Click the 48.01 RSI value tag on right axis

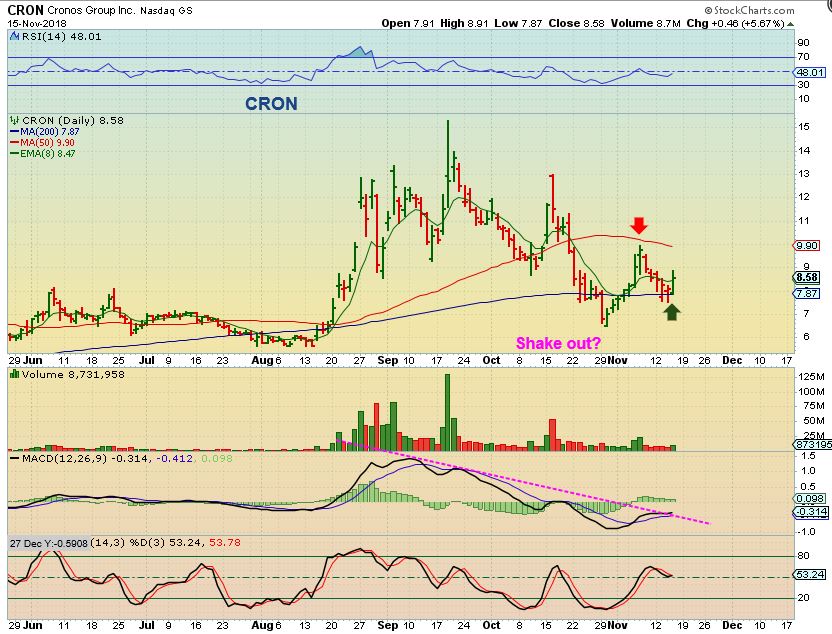point(810,73)
